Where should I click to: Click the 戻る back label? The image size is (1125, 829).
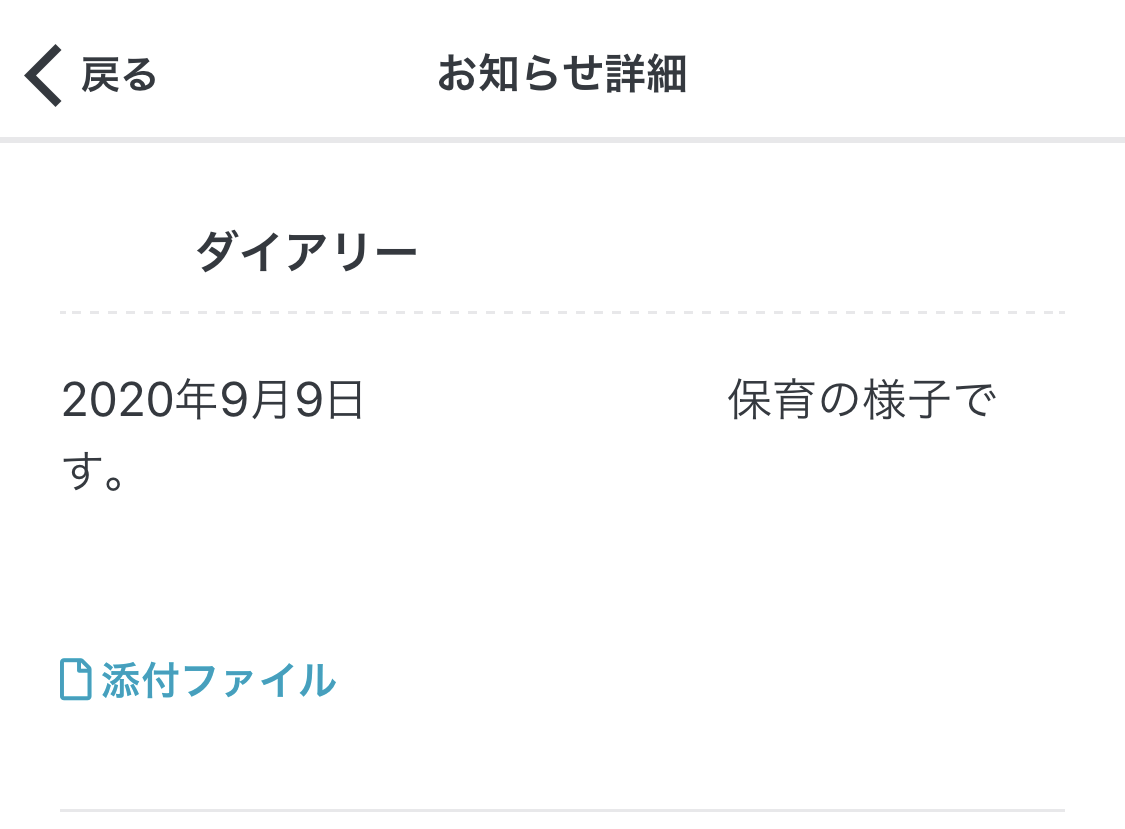119,75
